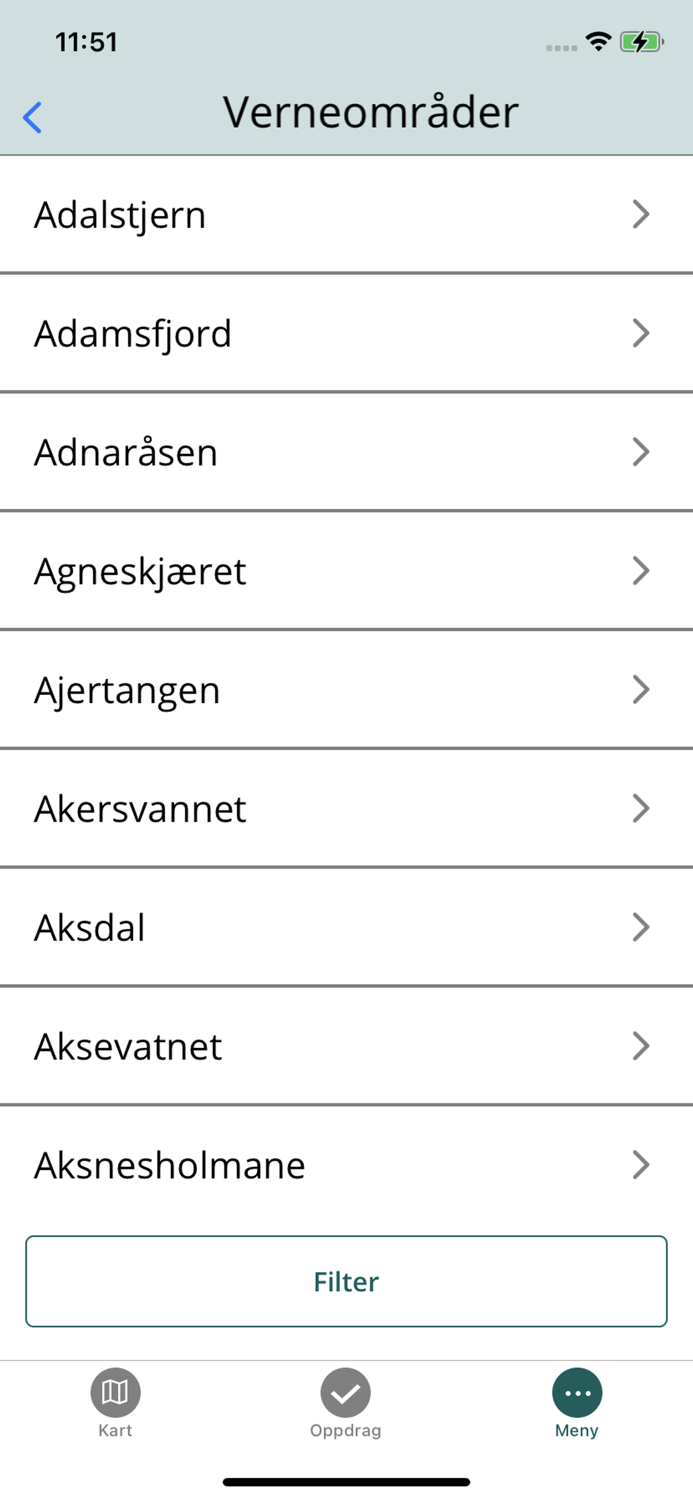Select the cellular signal dots indicator
This screenshot has height=1500, width=693.
point(560,45)
